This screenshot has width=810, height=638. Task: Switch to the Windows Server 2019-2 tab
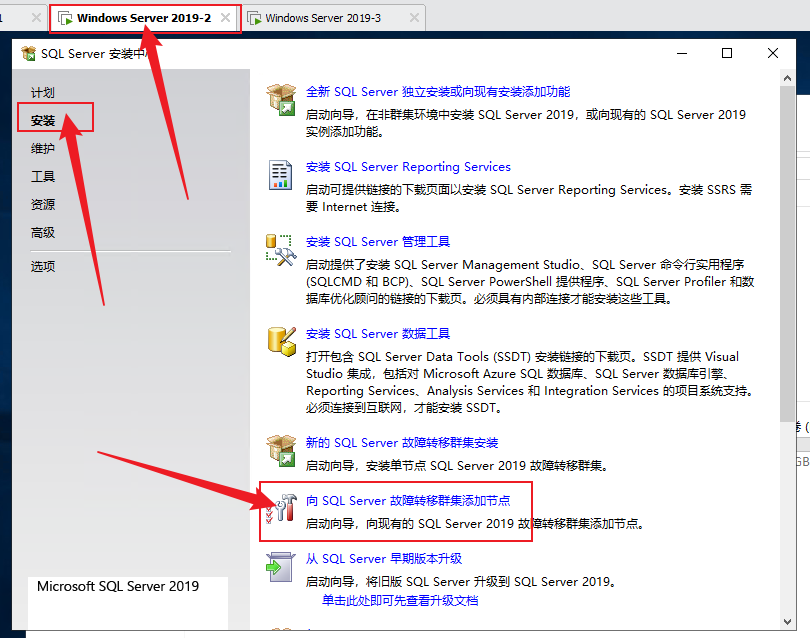click(144, 18)
